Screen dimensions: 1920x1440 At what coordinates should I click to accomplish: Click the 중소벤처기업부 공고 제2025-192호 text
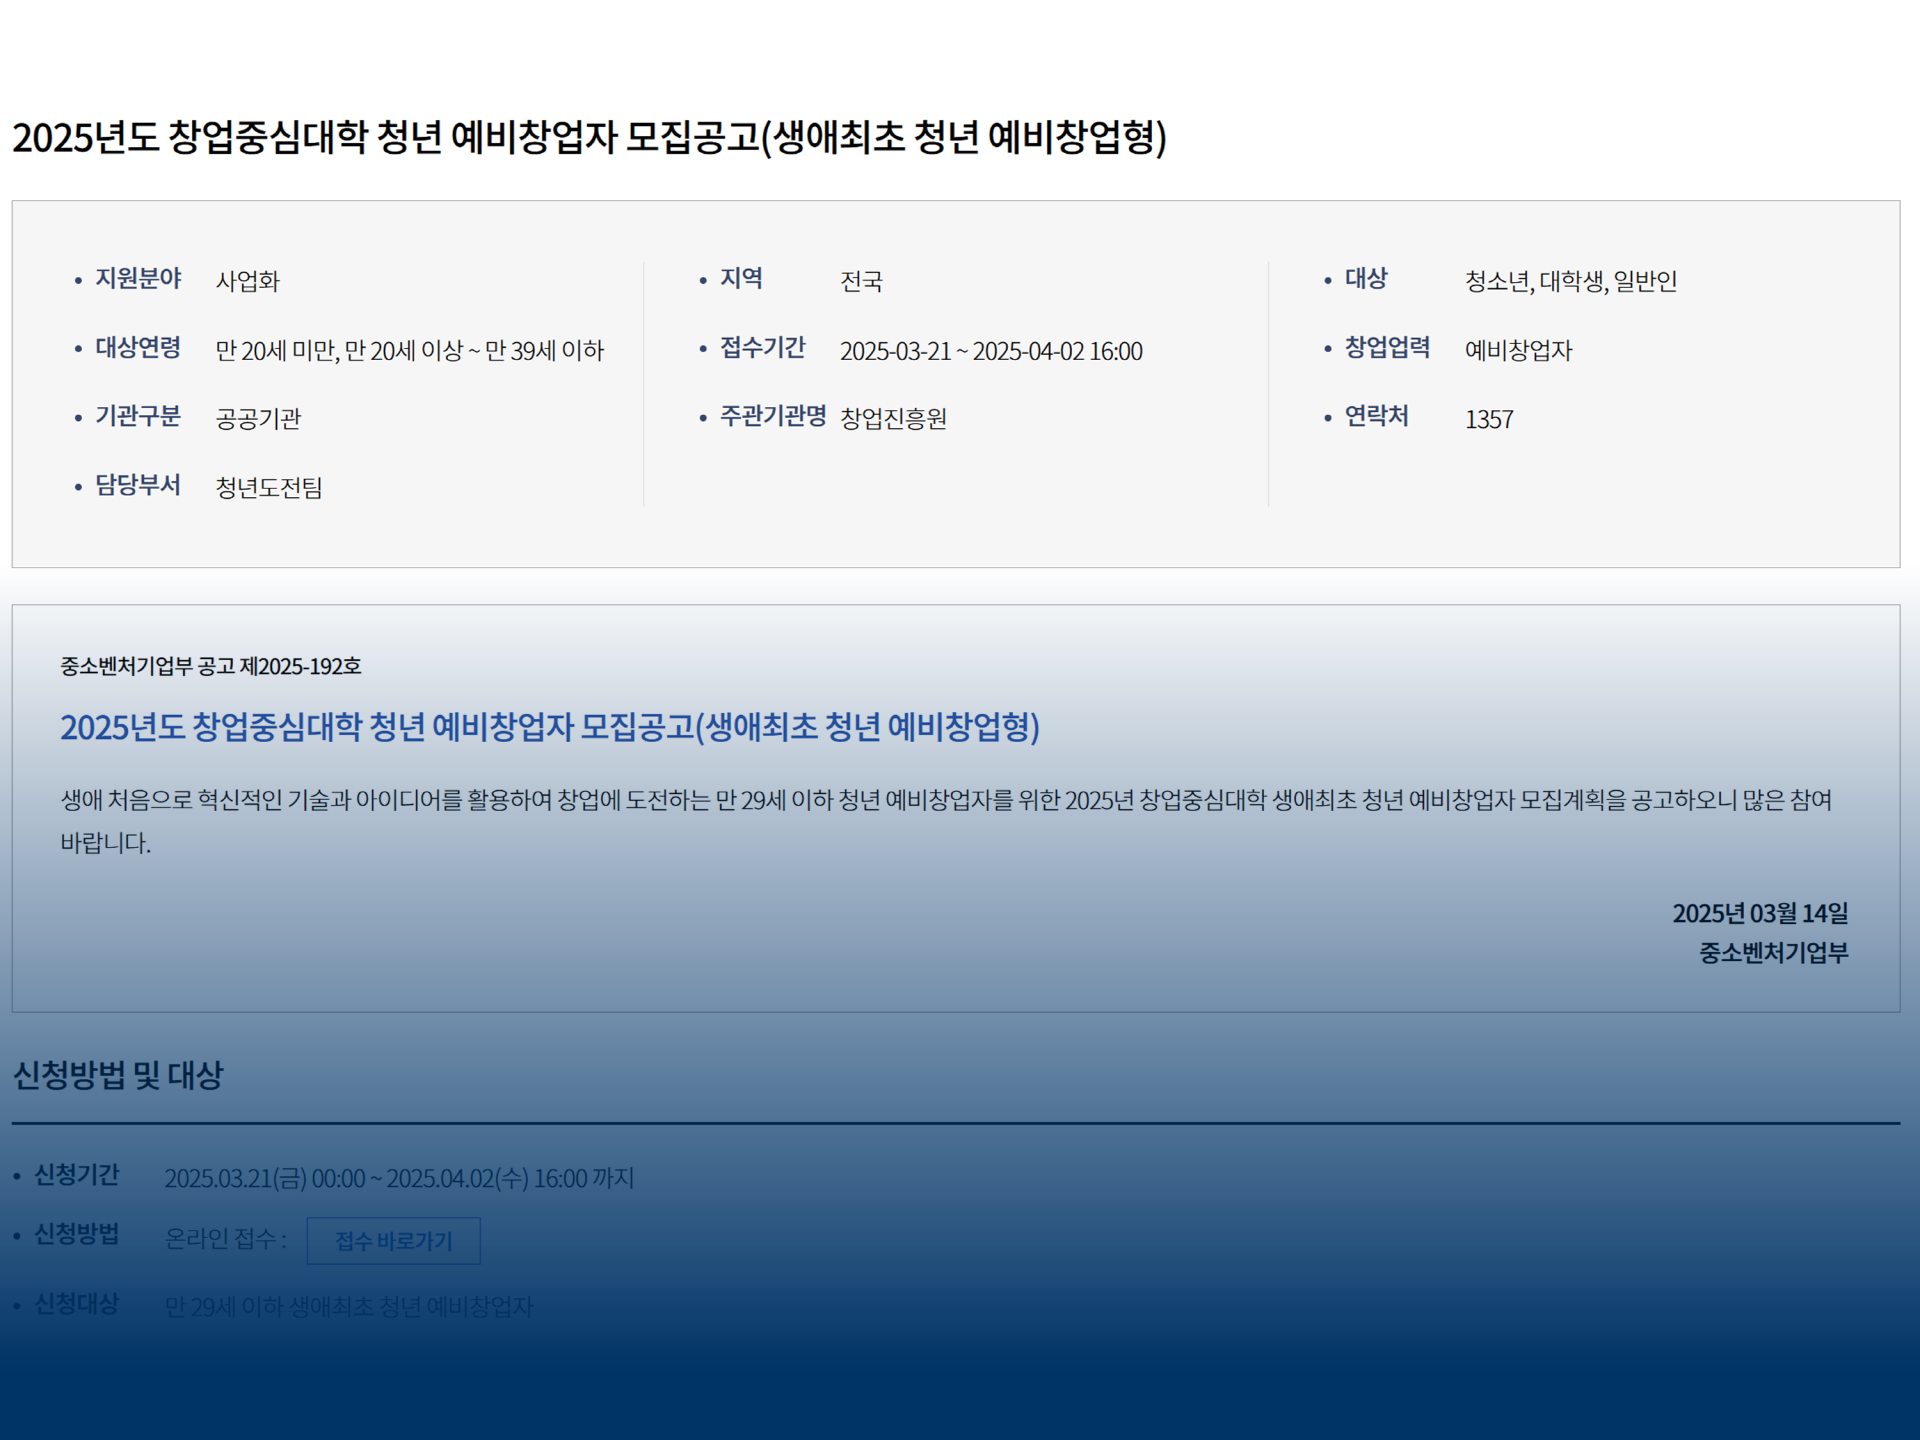pos(210,666)
